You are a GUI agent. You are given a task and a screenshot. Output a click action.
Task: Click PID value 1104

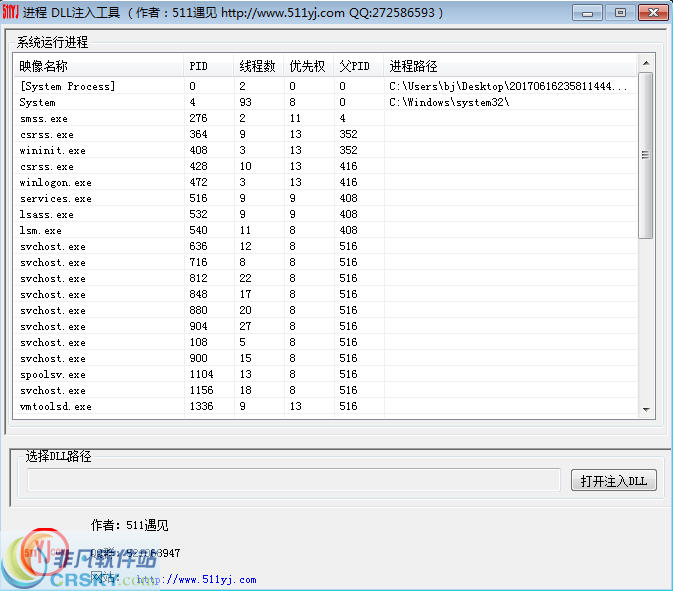click(201, 374)
